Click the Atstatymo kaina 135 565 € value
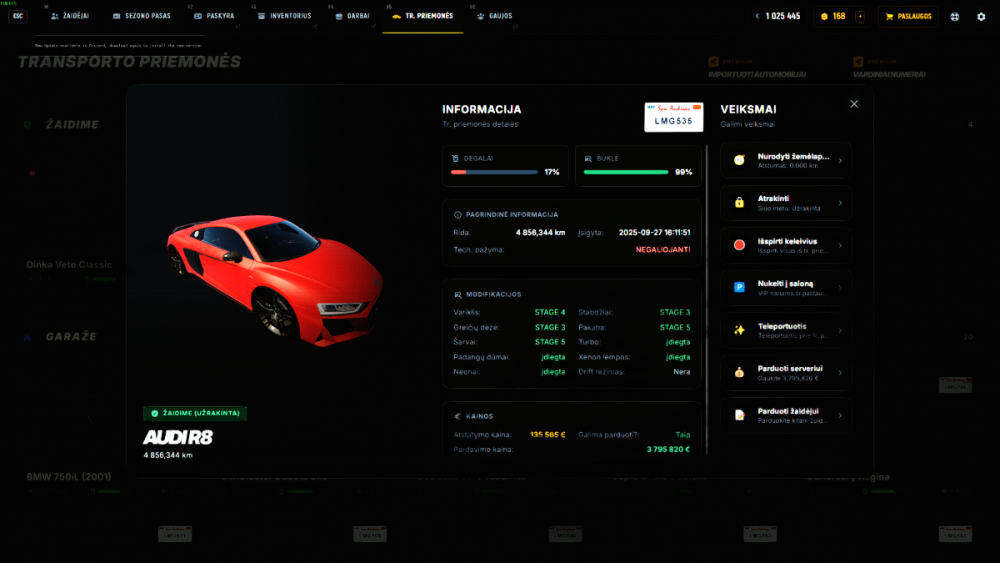Screen dimensions: 1000x563 click(x=548, y=435)
